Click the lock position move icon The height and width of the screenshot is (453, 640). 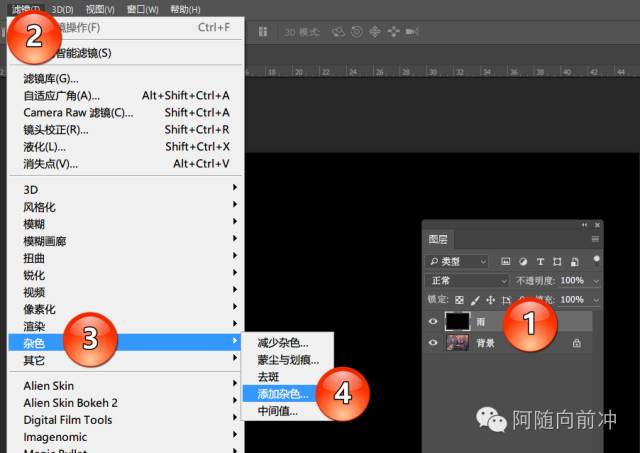[492, 300]
